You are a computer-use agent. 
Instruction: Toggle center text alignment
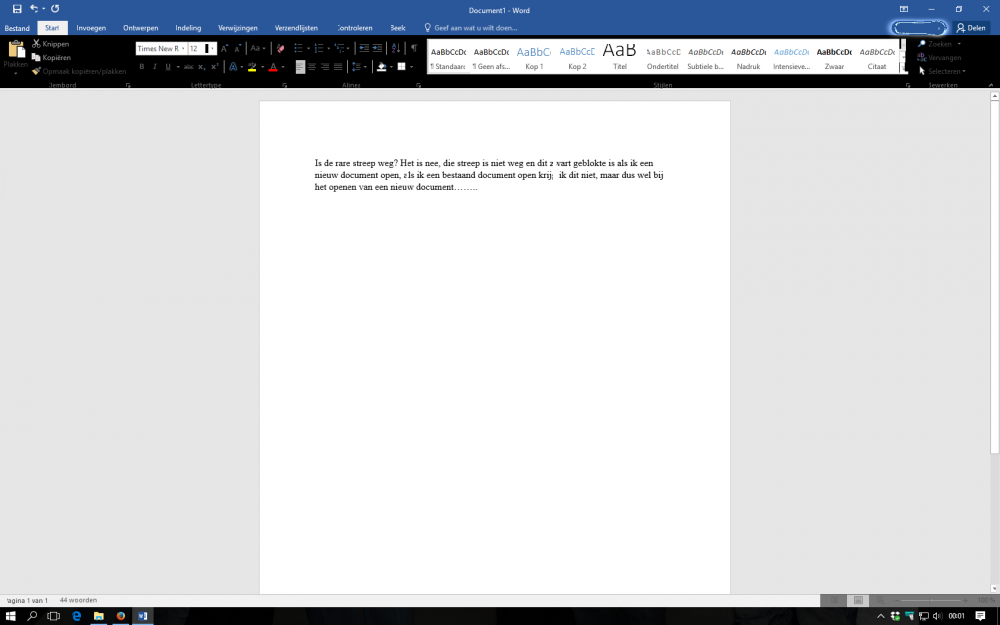[x=312, y=66]
